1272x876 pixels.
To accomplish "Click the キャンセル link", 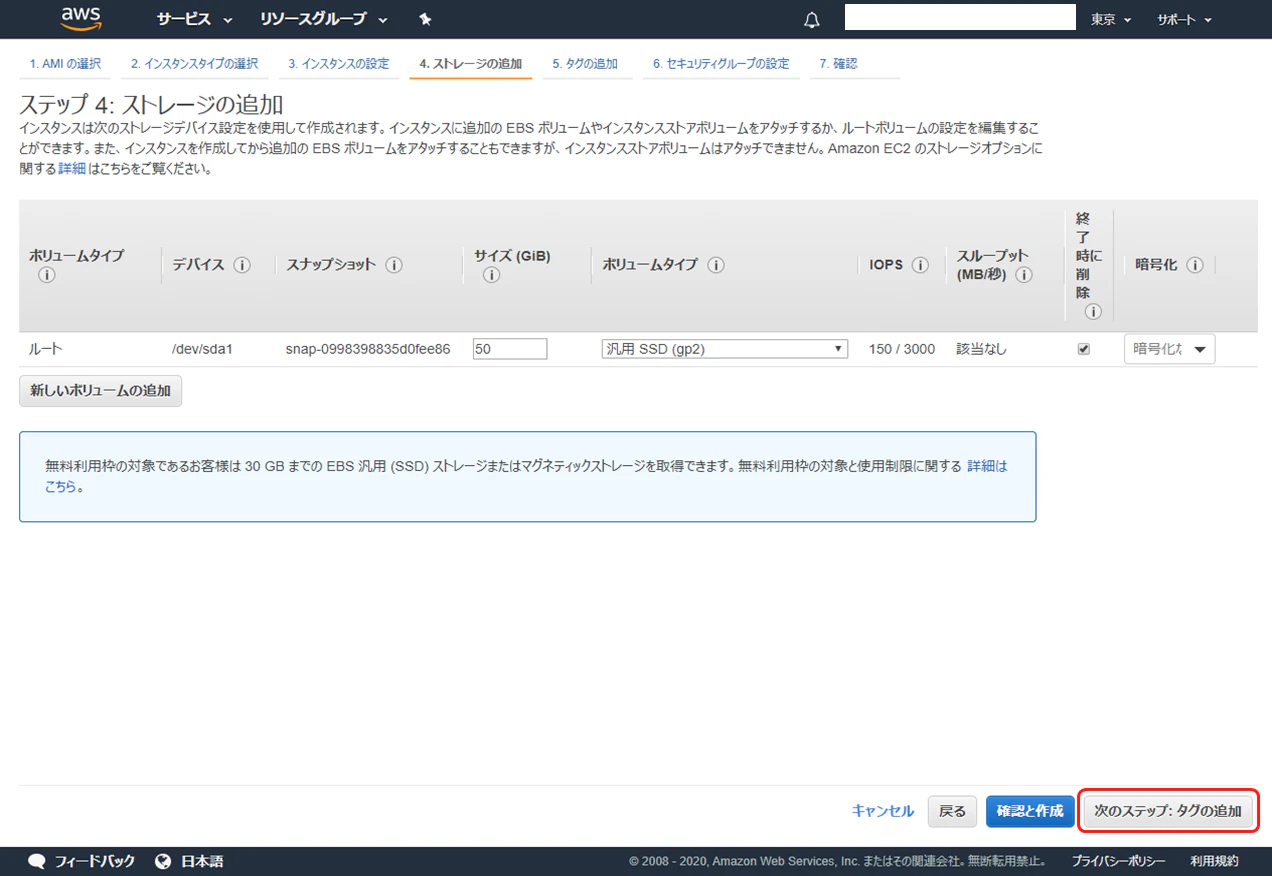I will [x=883, y=811].
